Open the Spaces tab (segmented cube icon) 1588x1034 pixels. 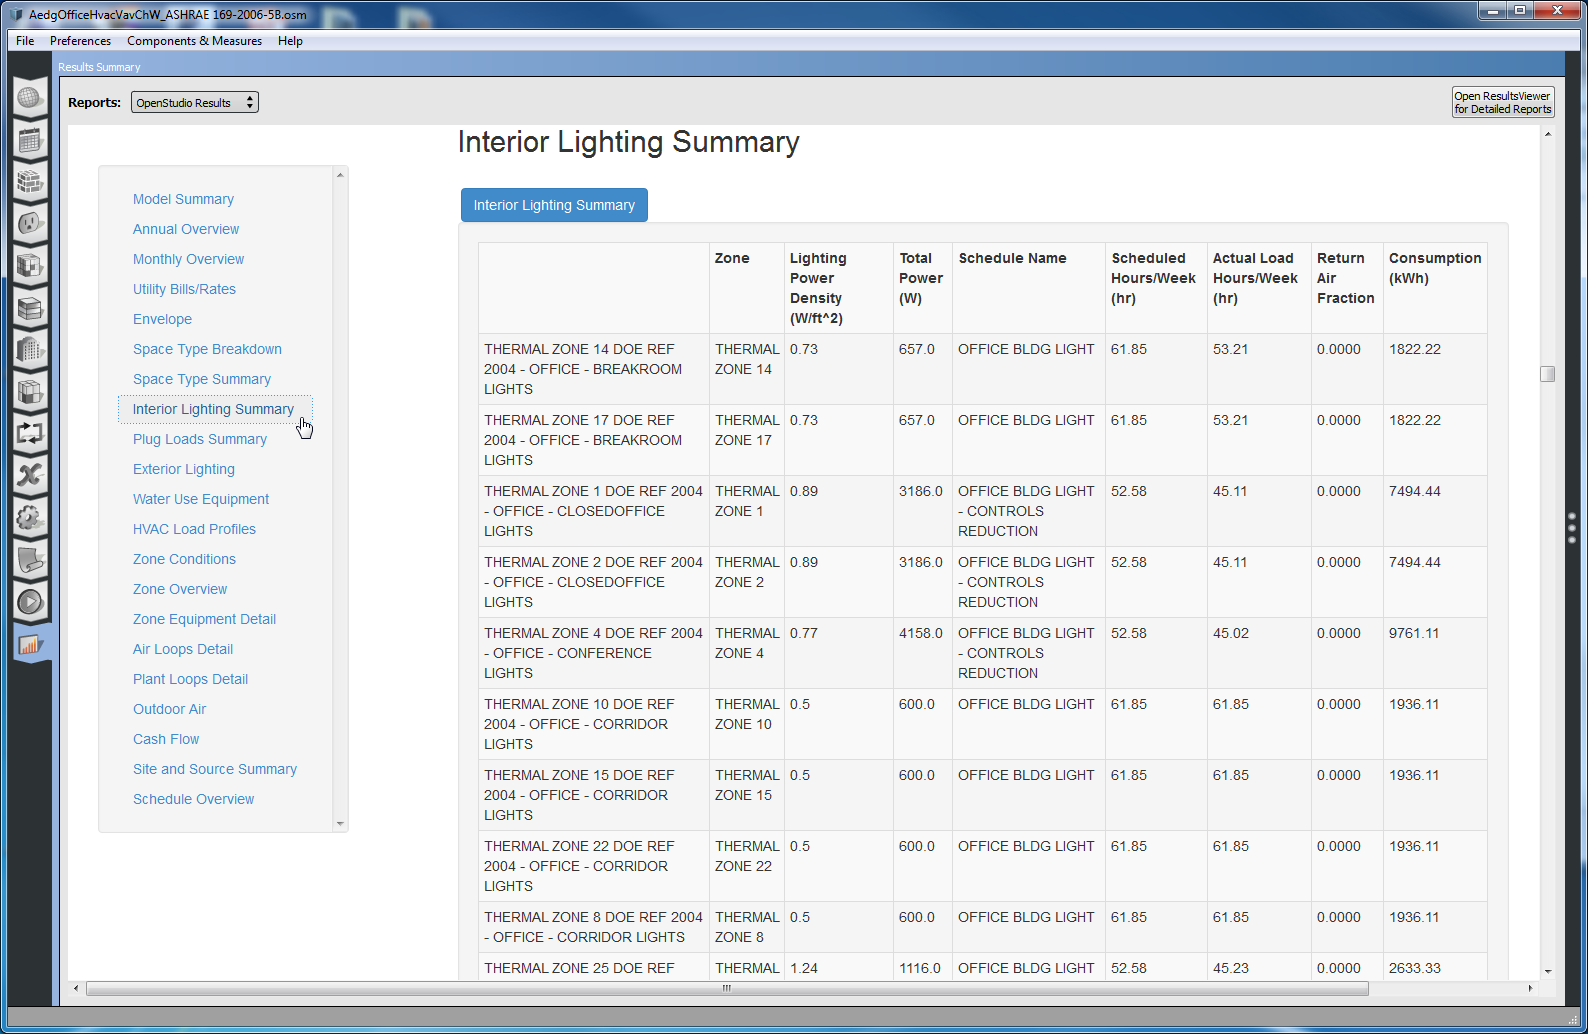pyautogui.click(x=30, y=391)
